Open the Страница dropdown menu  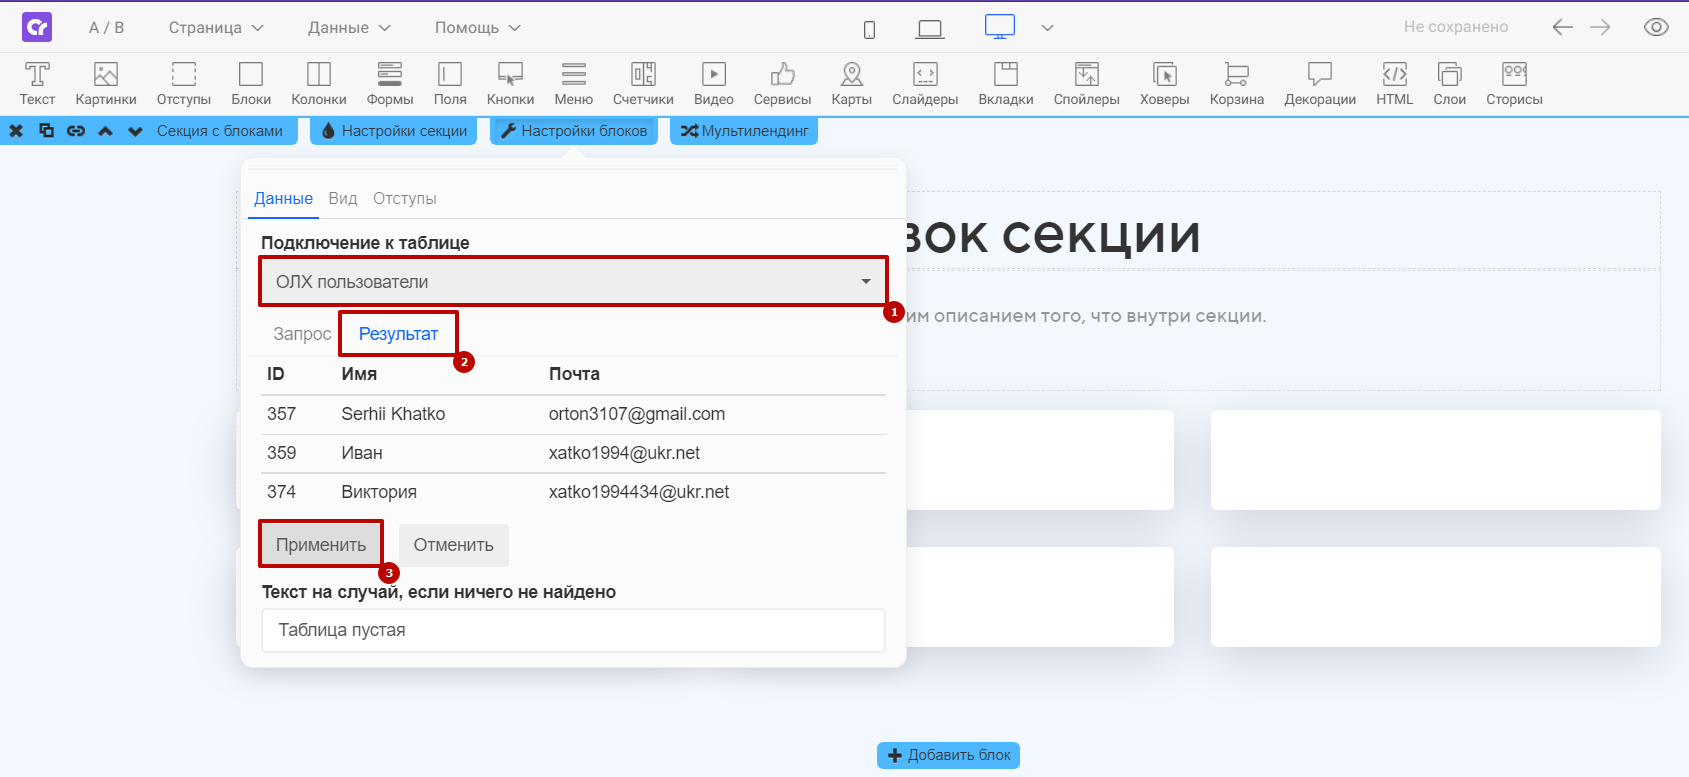pos(216,28)
